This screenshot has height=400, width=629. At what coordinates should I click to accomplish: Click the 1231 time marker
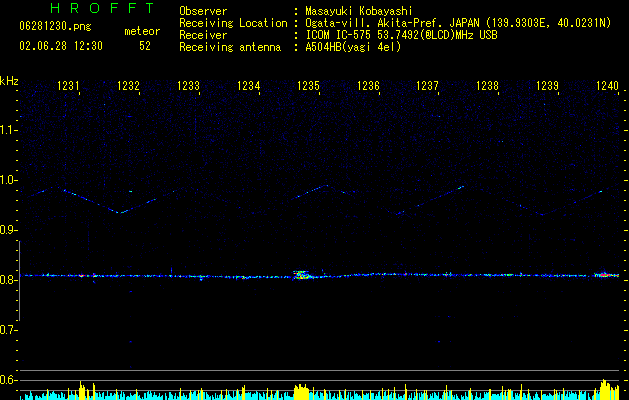point(68,86)
